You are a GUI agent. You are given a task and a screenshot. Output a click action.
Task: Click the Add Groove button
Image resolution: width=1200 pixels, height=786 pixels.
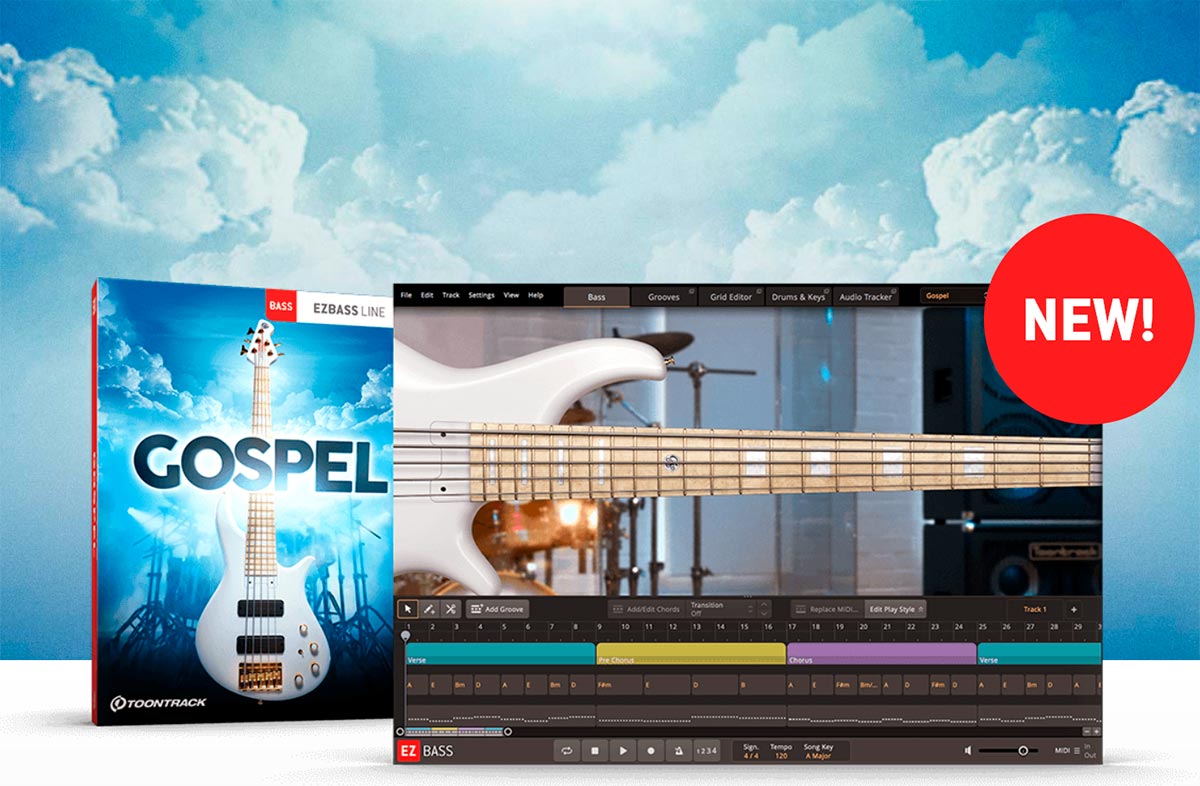[x=497, y=608]
